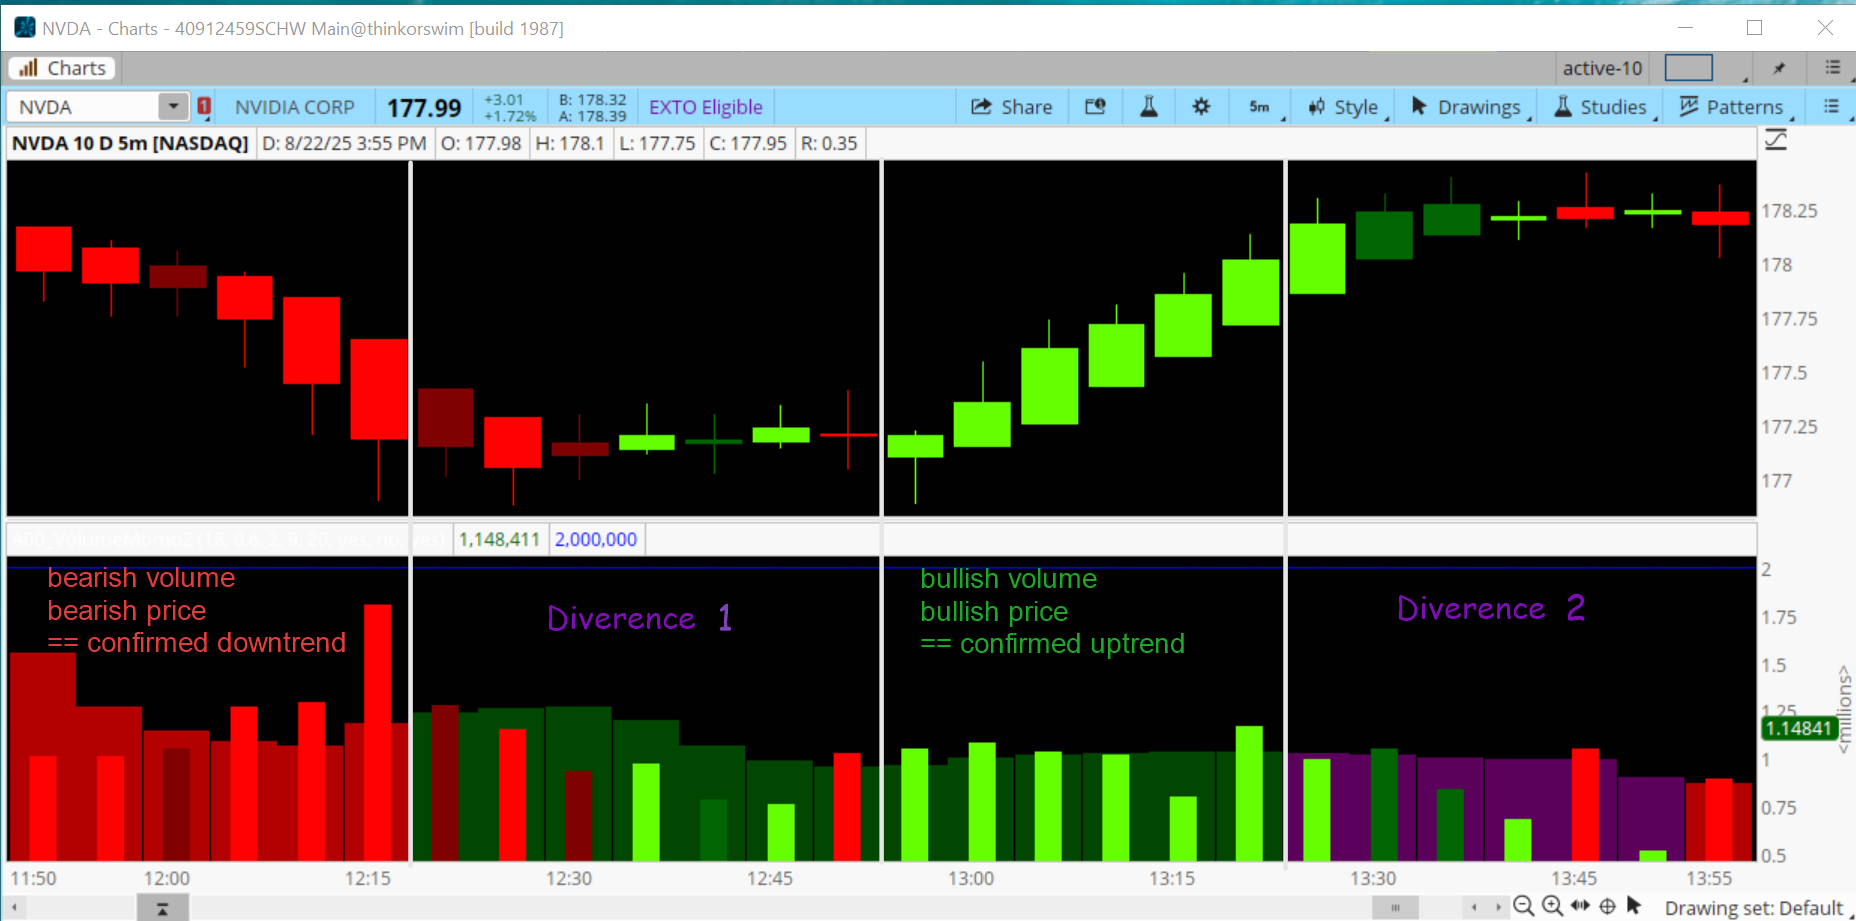Click the 177.5 price axis label

pos(1784,373)
